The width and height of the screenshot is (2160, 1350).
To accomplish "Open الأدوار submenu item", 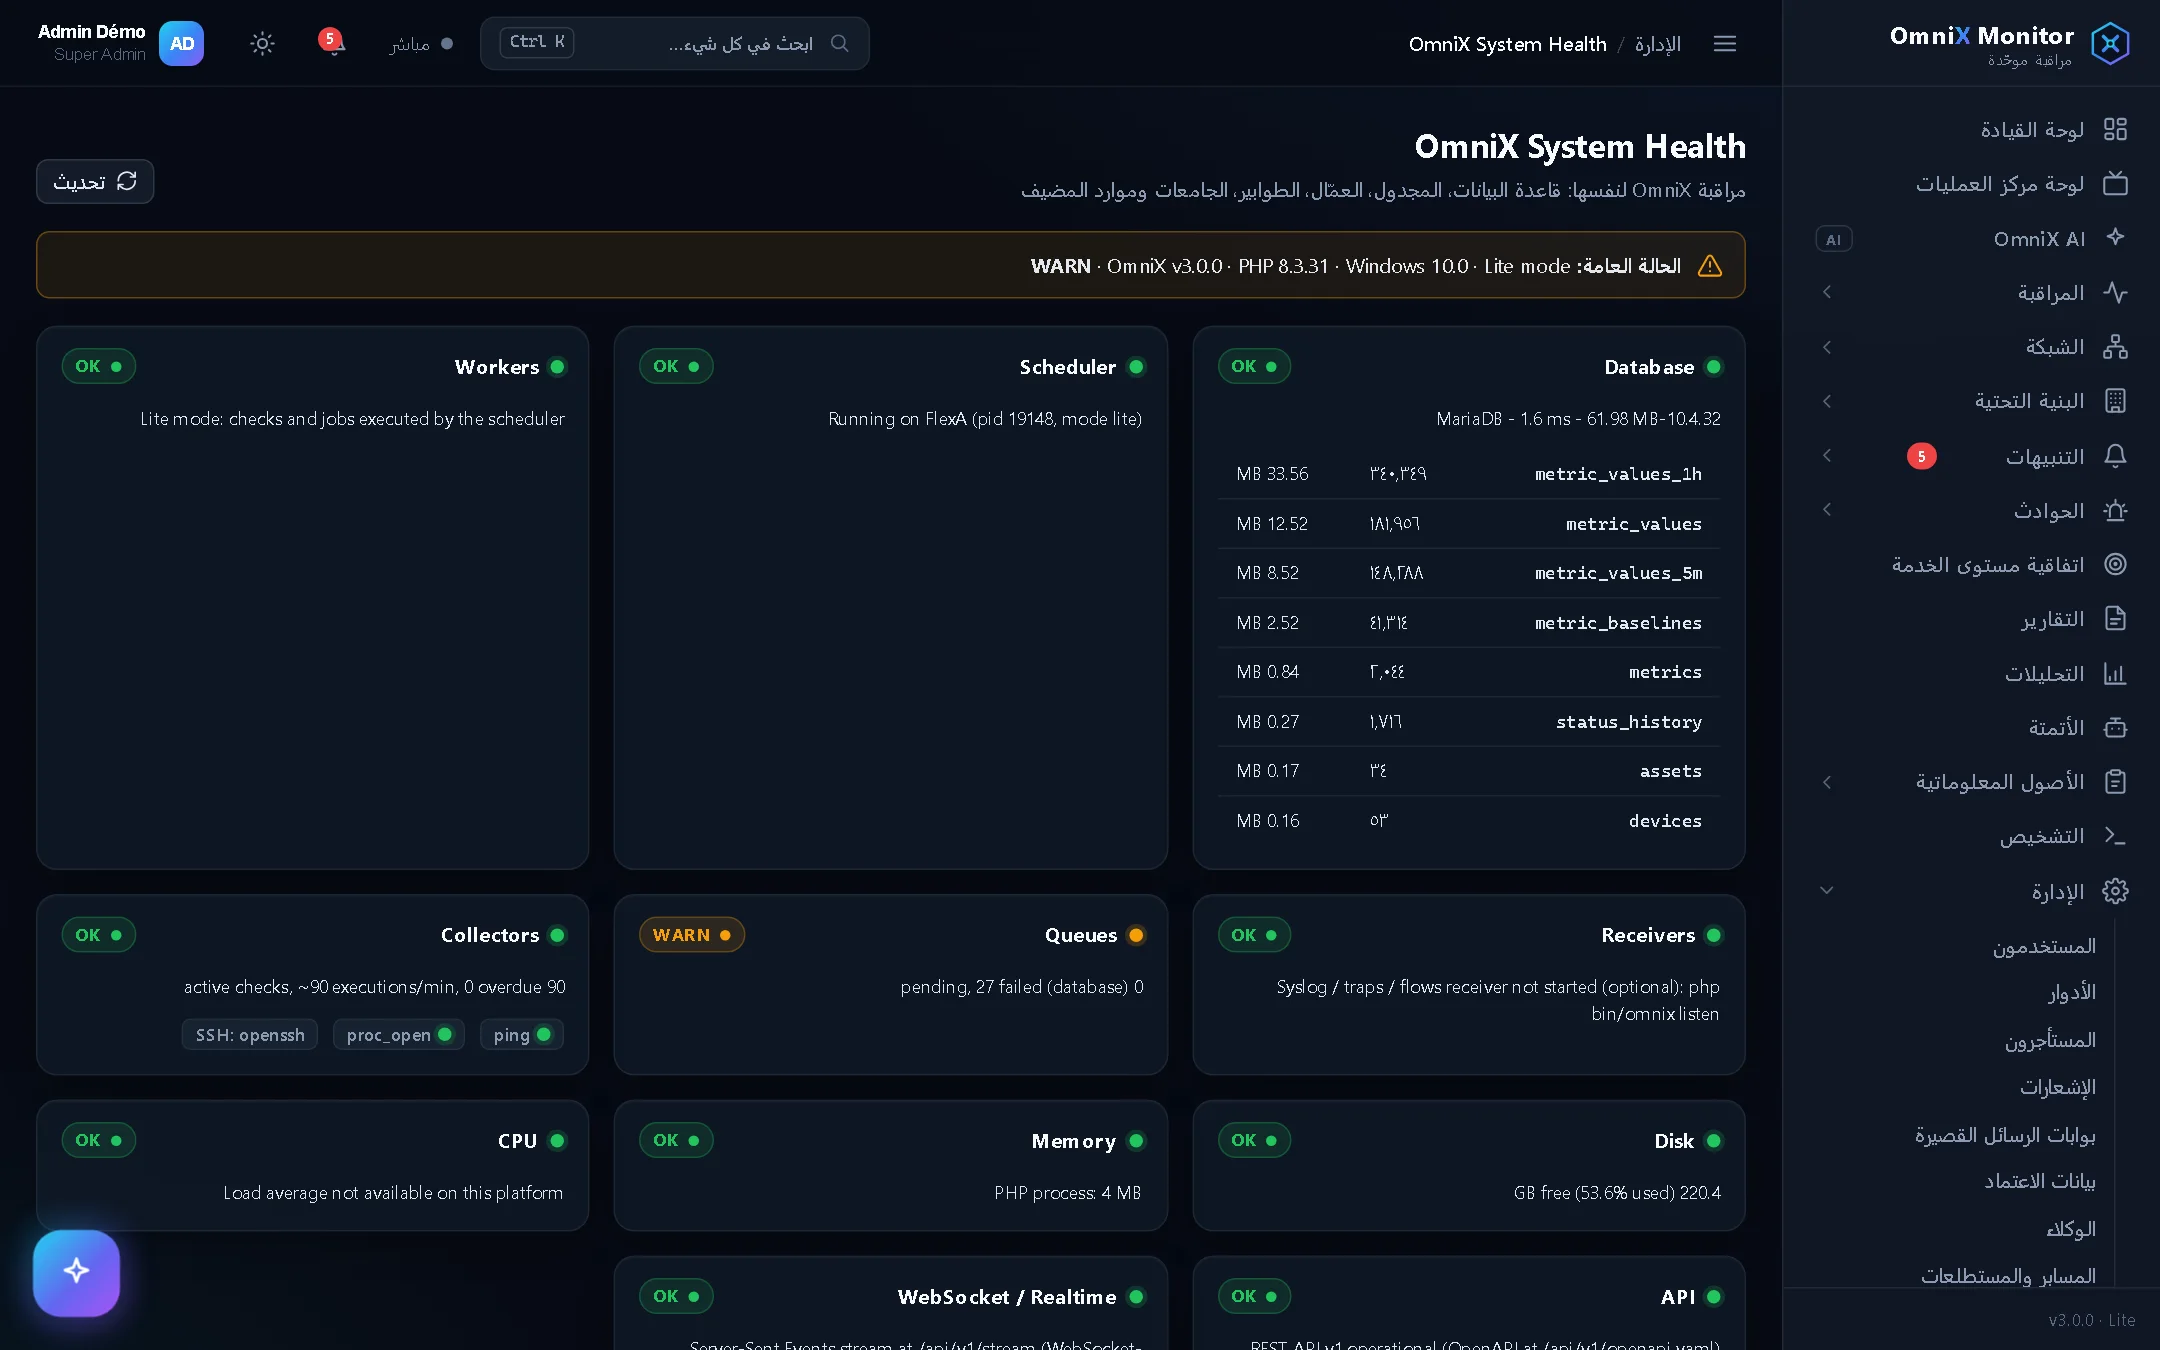I will [2071, 992].
